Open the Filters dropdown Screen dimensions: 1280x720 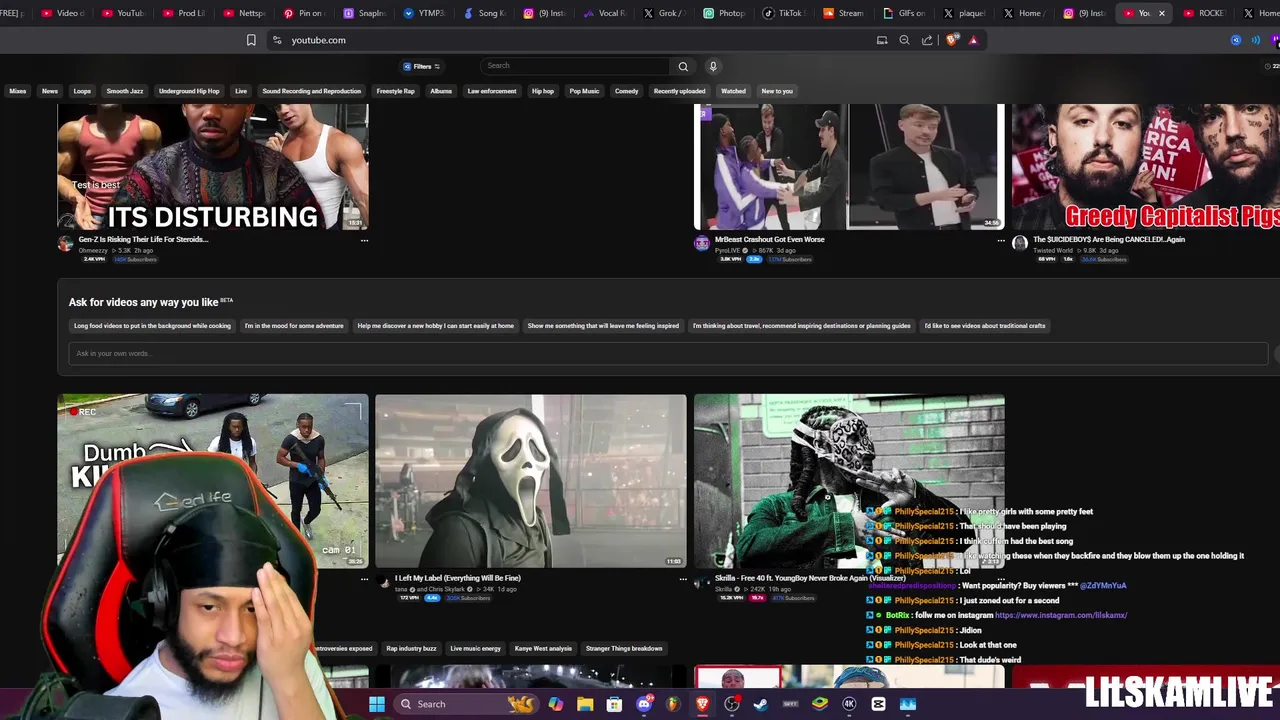click(x=422, y=66)
